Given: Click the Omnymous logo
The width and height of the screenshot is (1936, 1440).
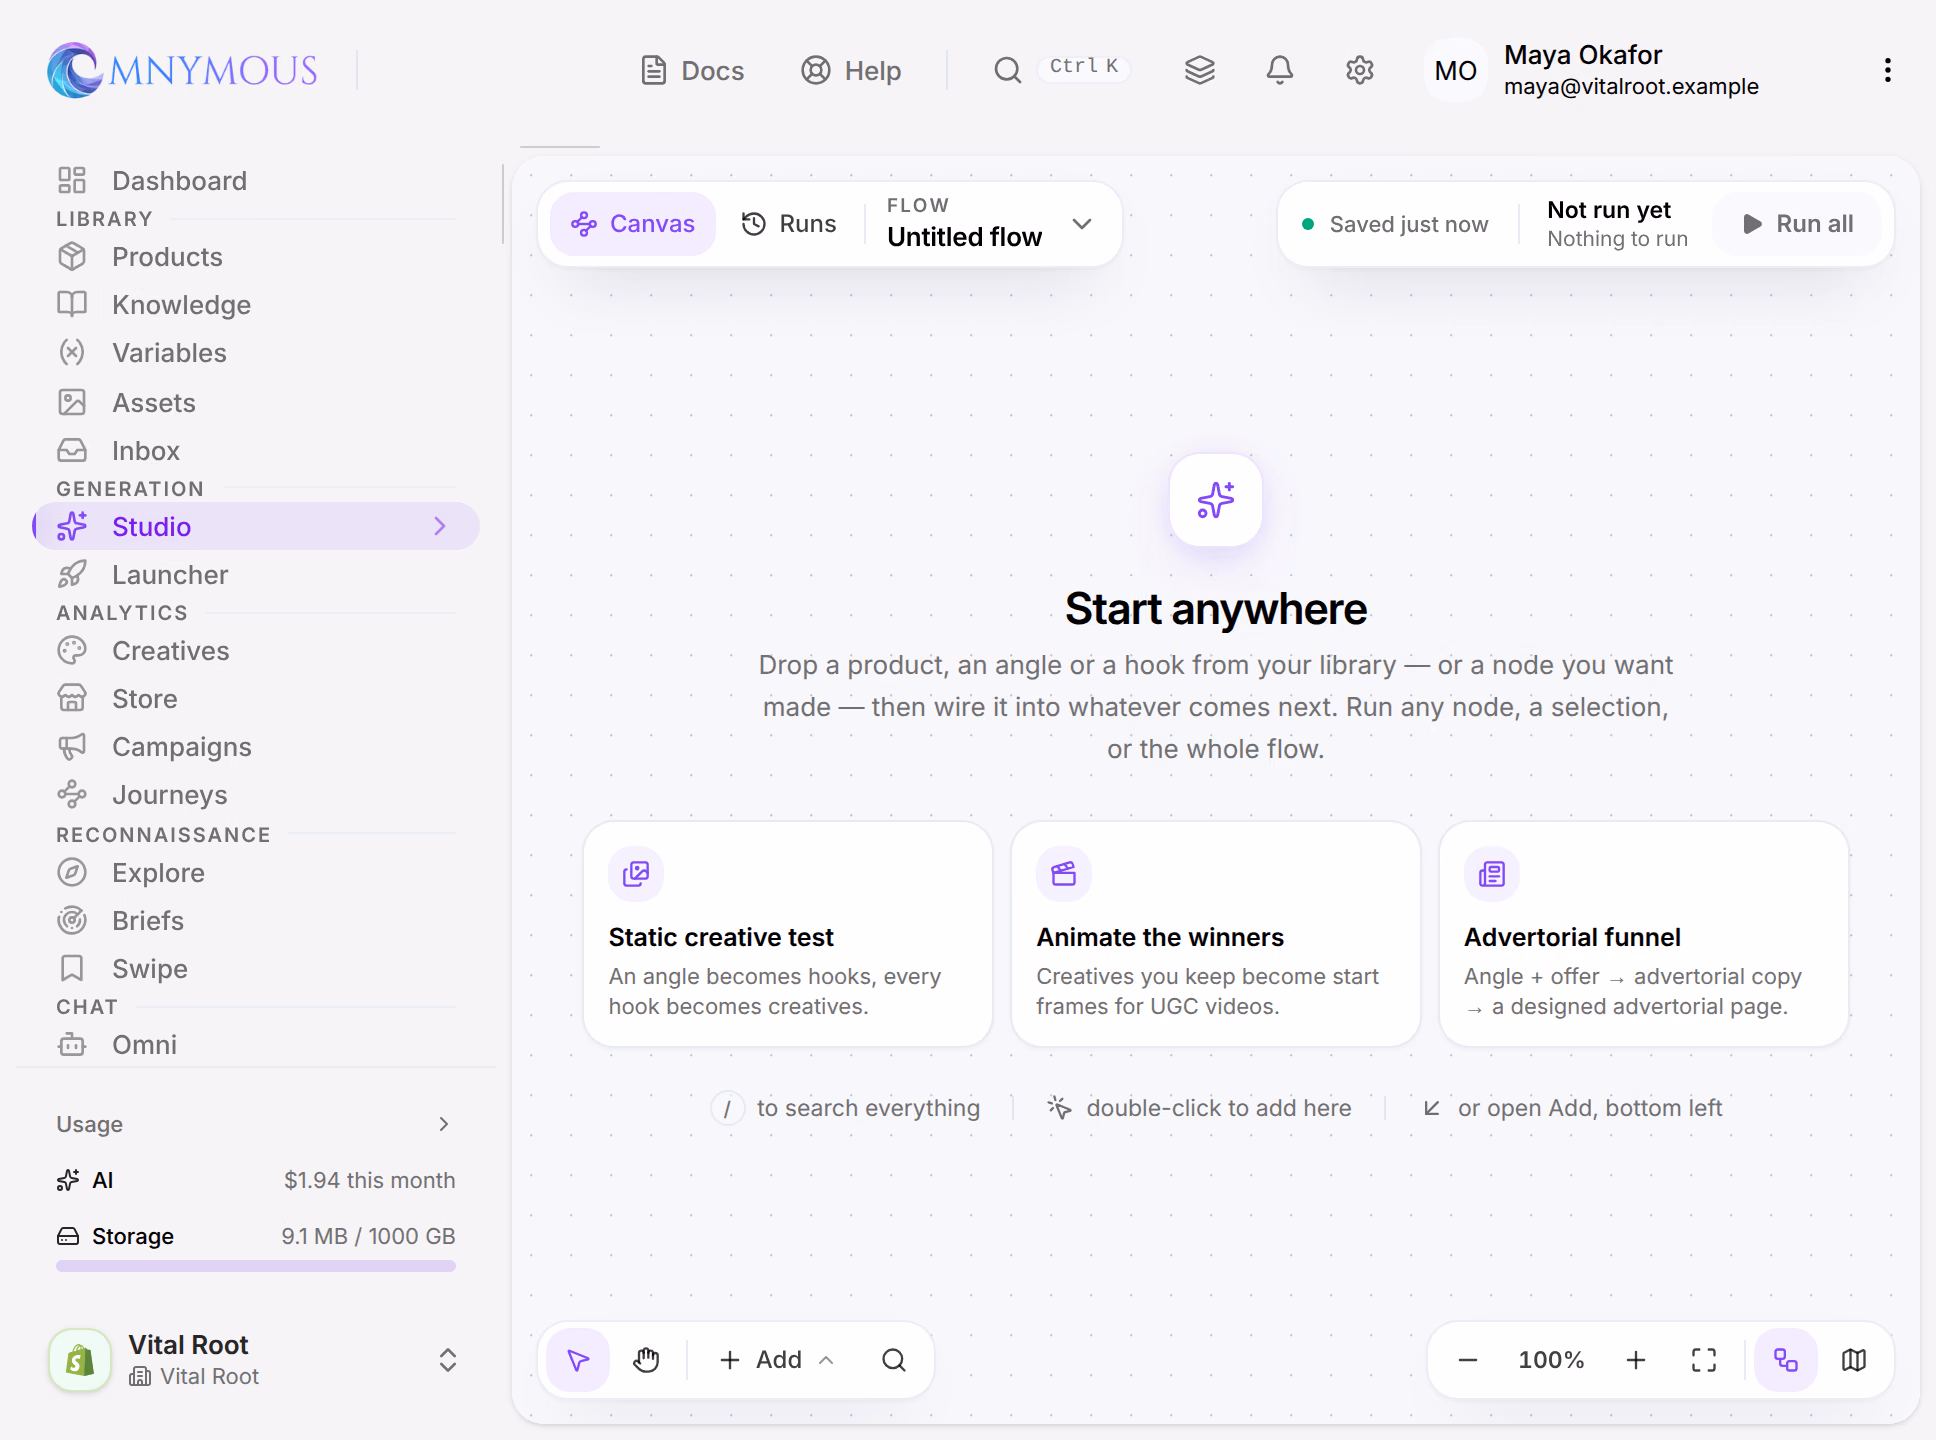Looking at the screenshot, I should [x=182, y=70].
